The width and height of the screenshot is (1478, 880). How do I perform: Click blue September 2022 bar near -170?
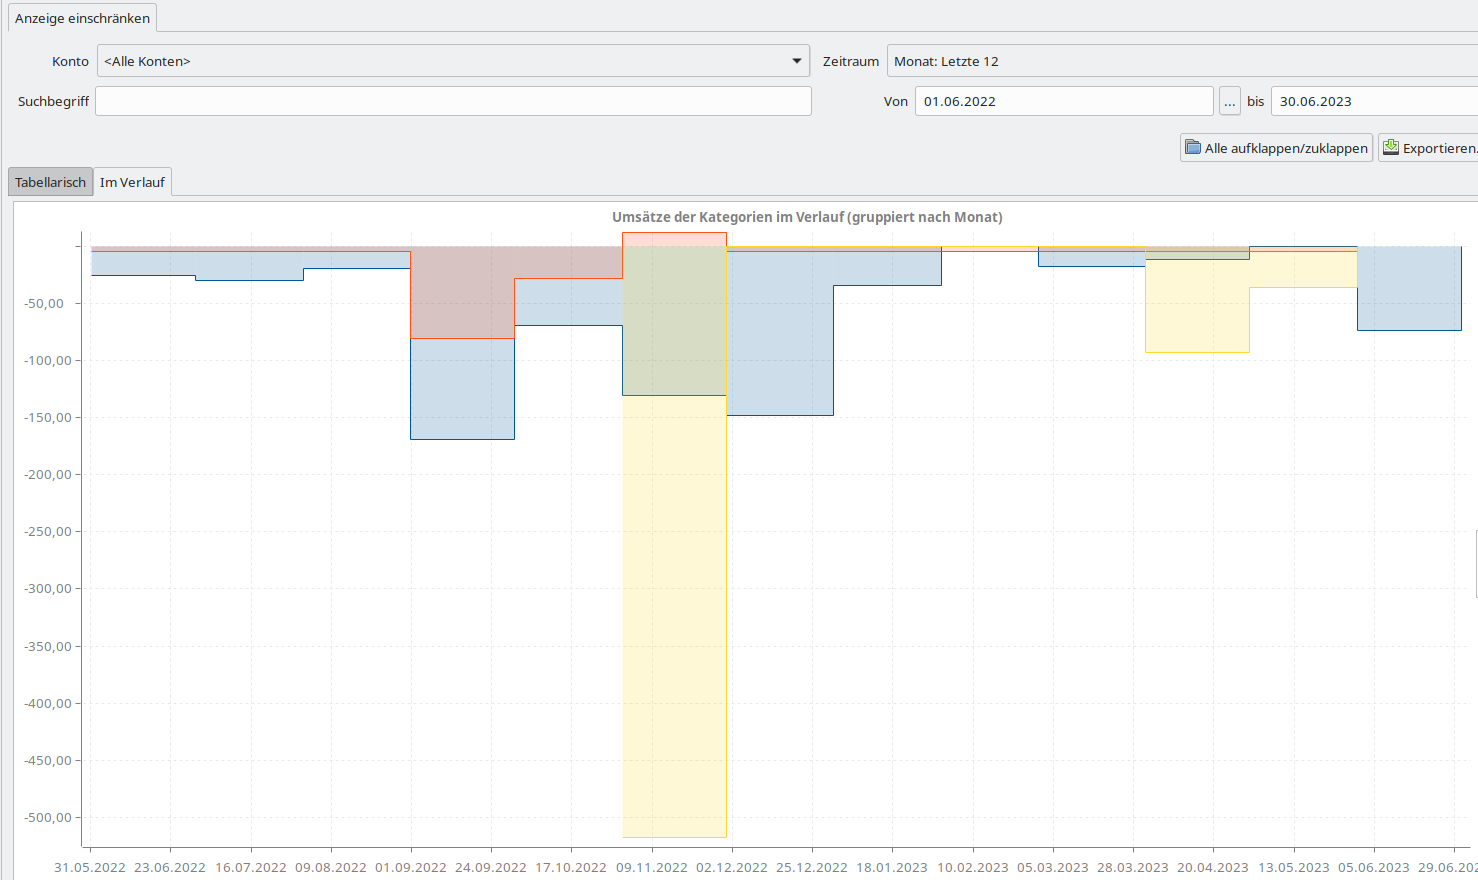(462, 390)
